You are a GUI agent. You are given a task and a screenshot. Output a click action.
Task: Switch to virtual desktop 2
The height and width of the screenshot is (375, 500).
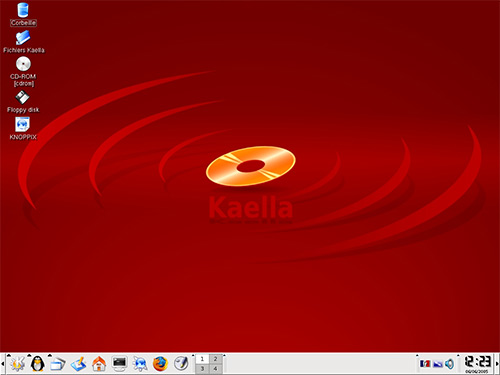click(216, 359)
